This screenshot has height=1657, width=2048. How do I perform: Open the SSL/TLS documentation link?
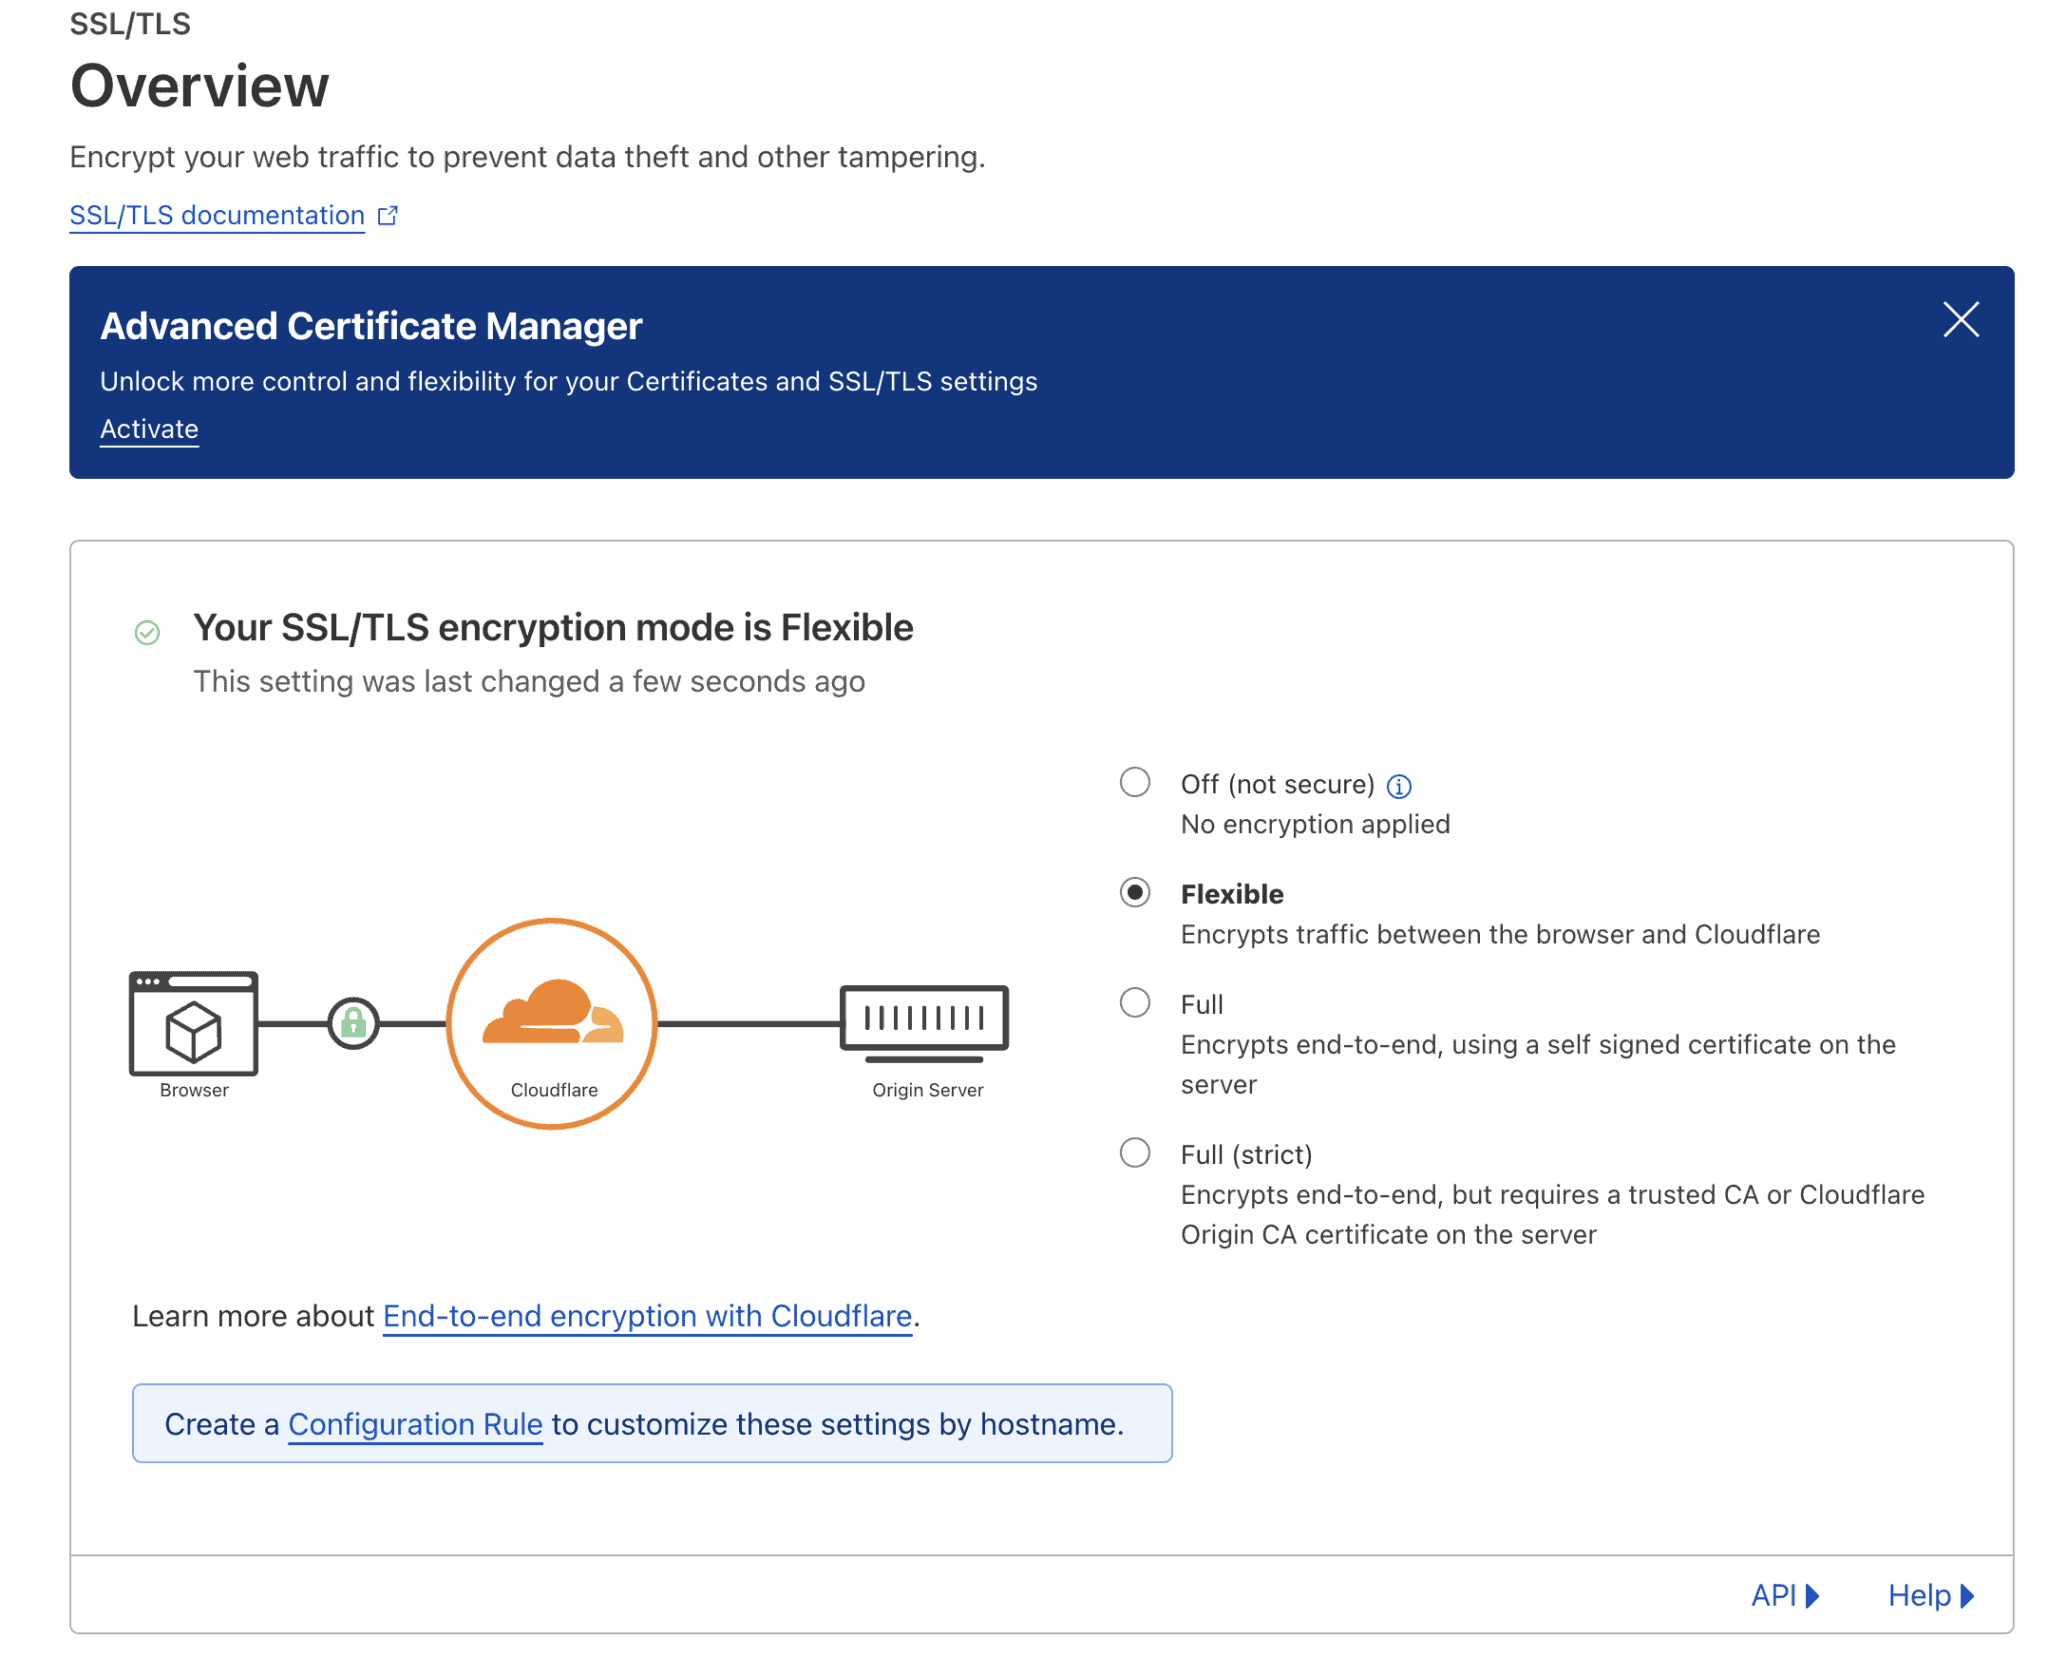(x=216, y=214)
